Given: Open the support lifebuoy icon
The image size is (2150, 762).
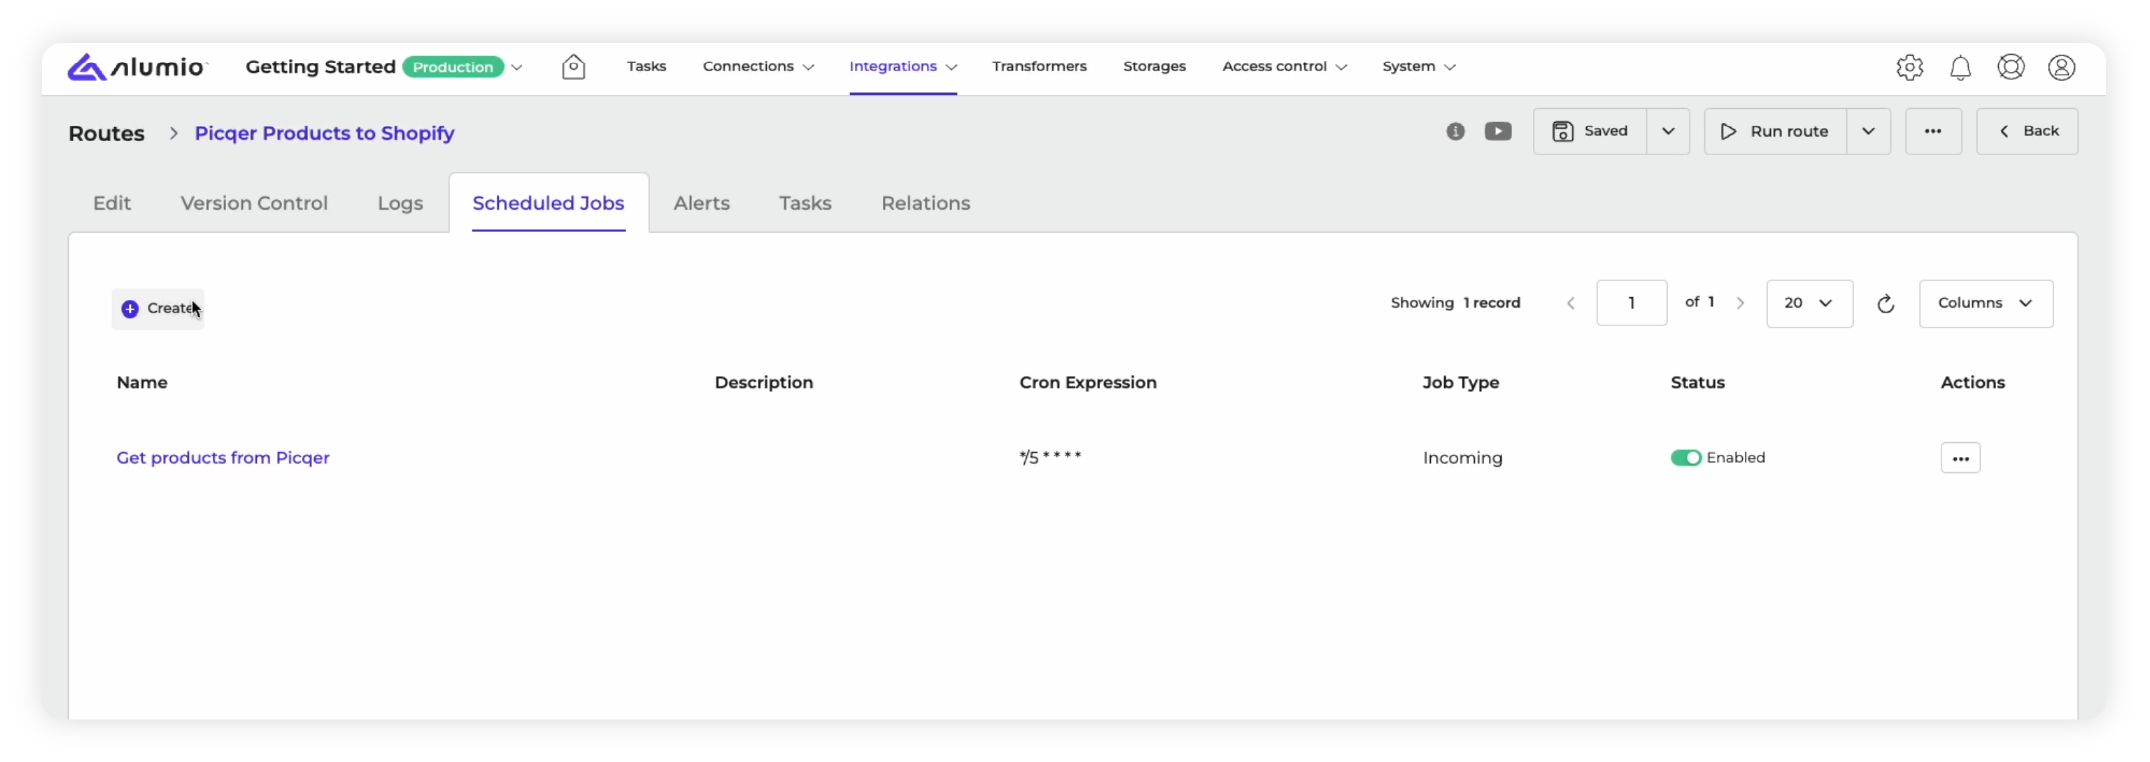Looking at the screenshot, I should [2010, 67].
